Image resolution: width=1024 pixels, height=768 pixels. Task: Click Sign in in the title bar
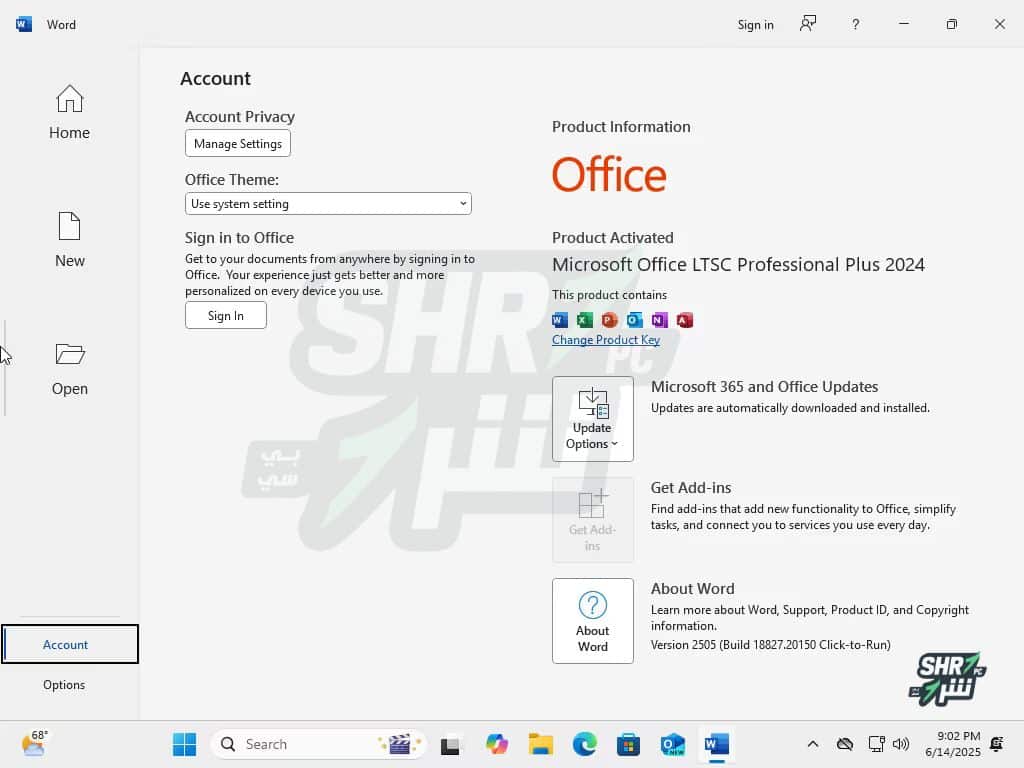click(x=756, y=25)
